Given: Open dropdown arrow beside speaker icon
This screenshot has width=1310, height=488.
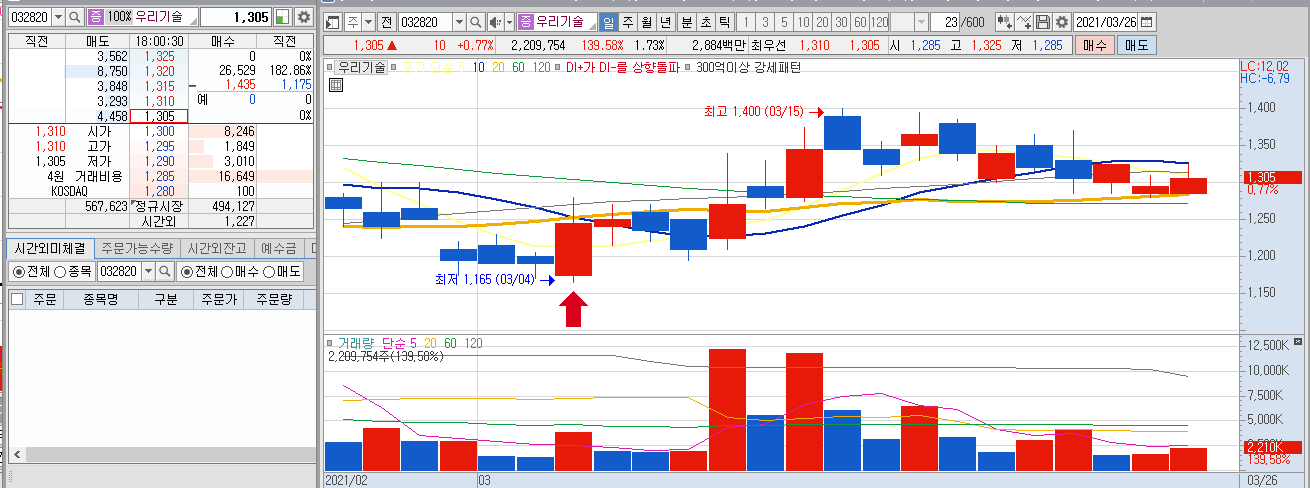Looking at the screenshot, I should [509, 22].
